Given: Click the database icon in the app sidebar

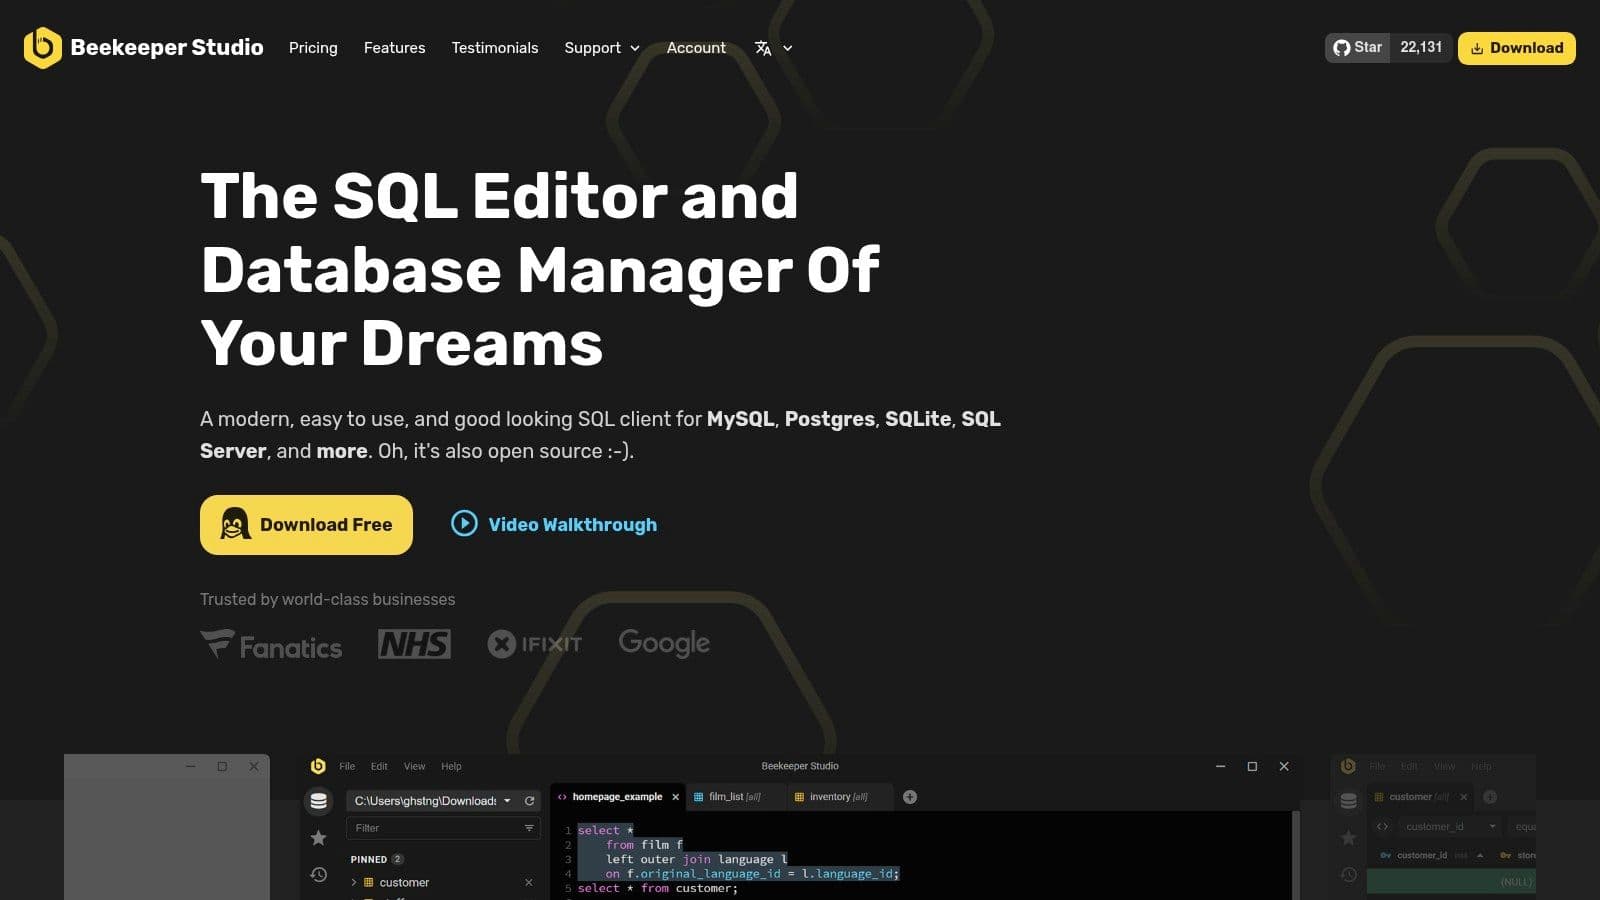Looking at the screenshot, I should tap(319, 801).
